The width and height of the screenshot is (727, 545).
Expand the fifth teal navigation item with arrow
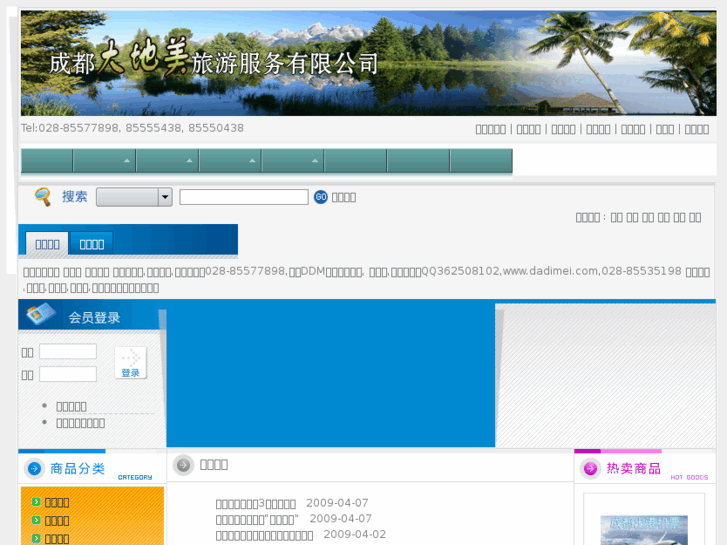(293, 160)
